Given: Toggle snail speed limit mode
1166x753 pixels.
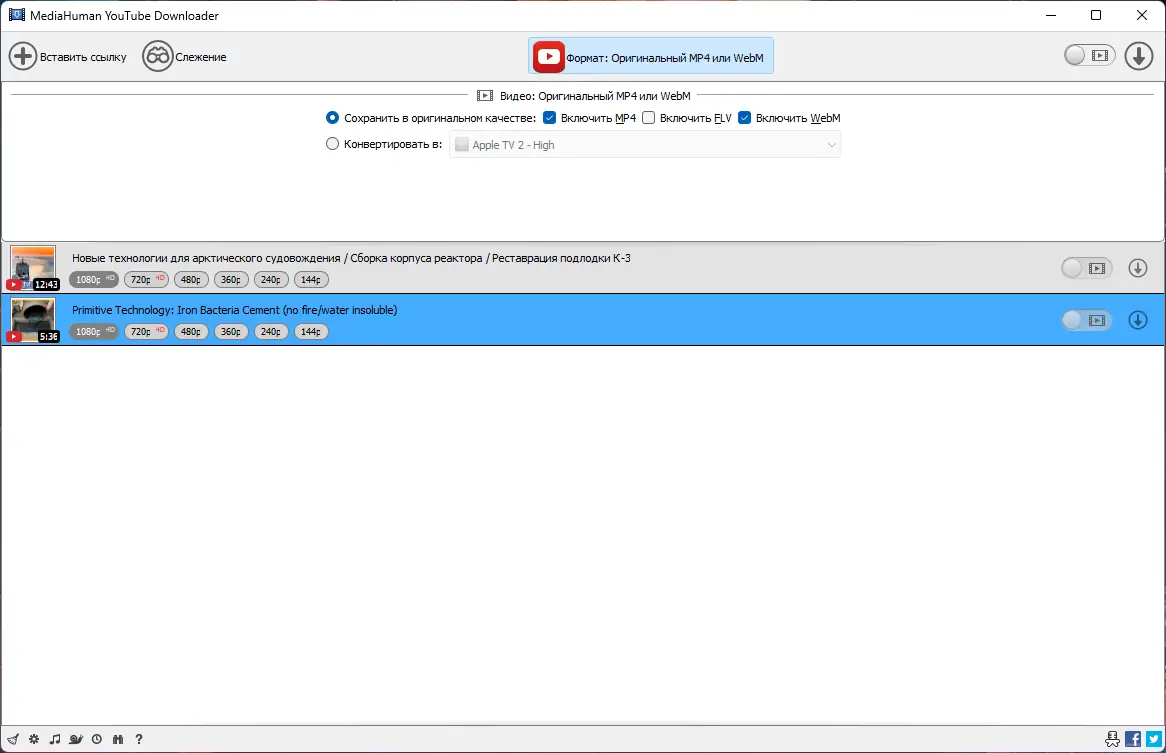Looking at the screenshot, I should (x=76, y=739).
